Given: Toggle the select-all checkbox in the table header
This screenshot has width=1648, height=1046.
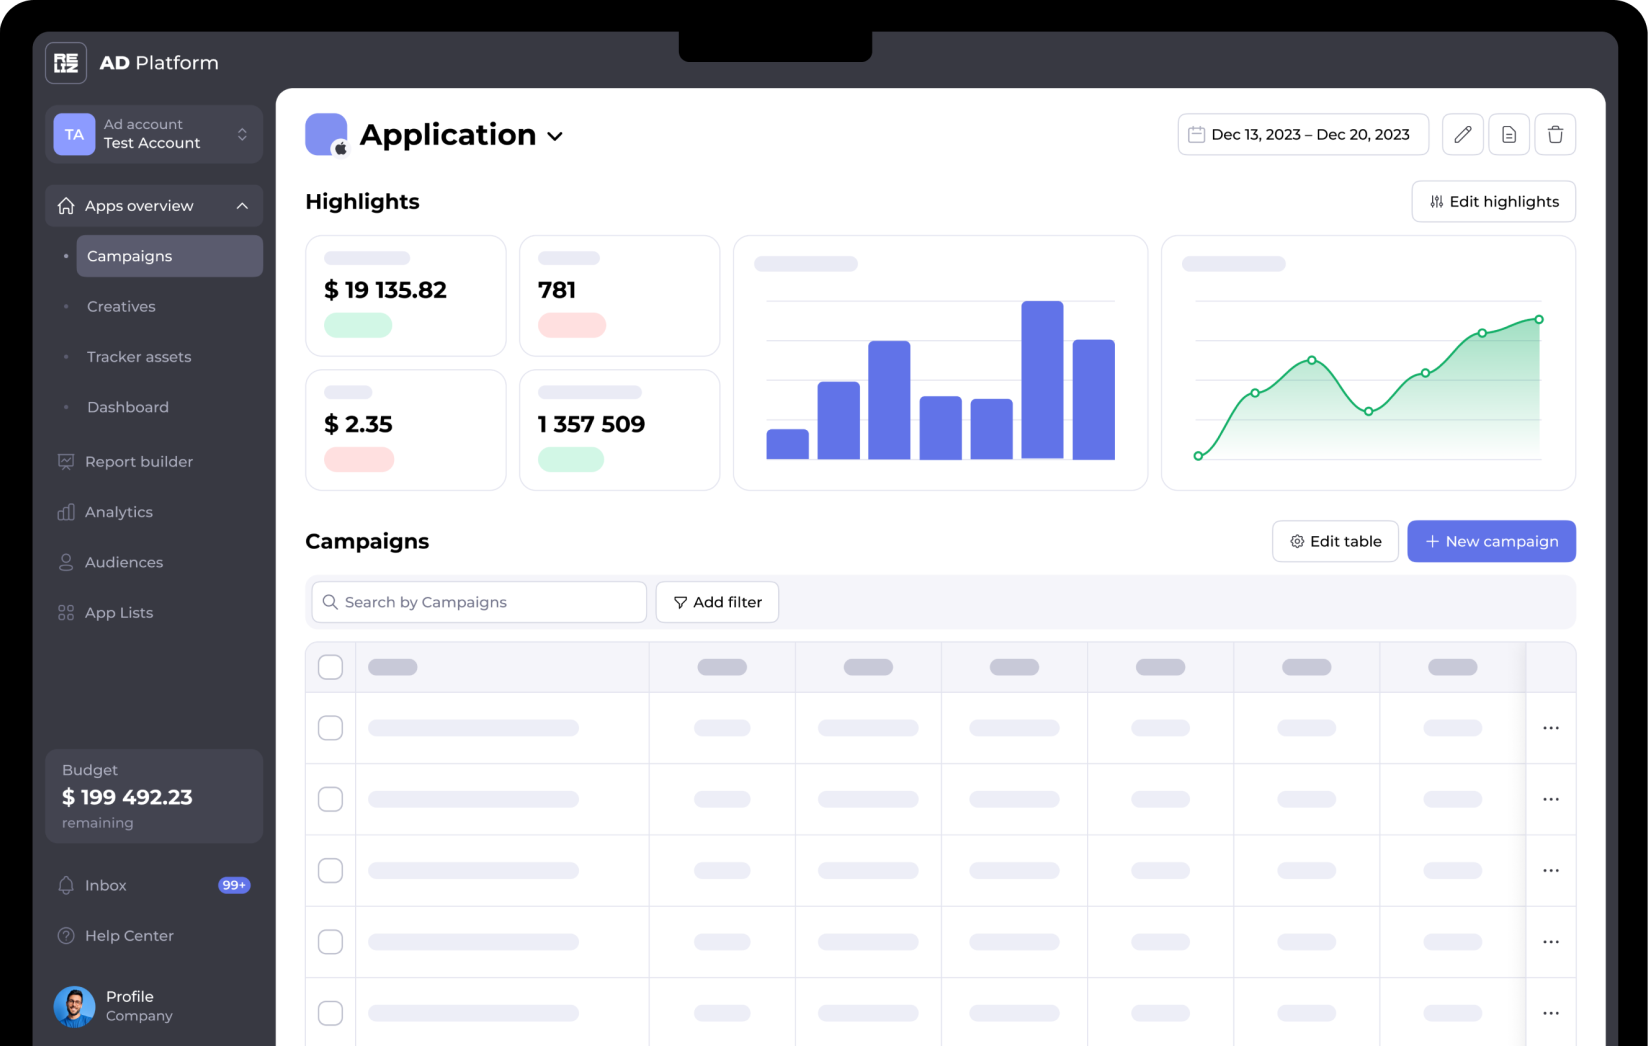Looking at the screenshot, I should point(330,666).
